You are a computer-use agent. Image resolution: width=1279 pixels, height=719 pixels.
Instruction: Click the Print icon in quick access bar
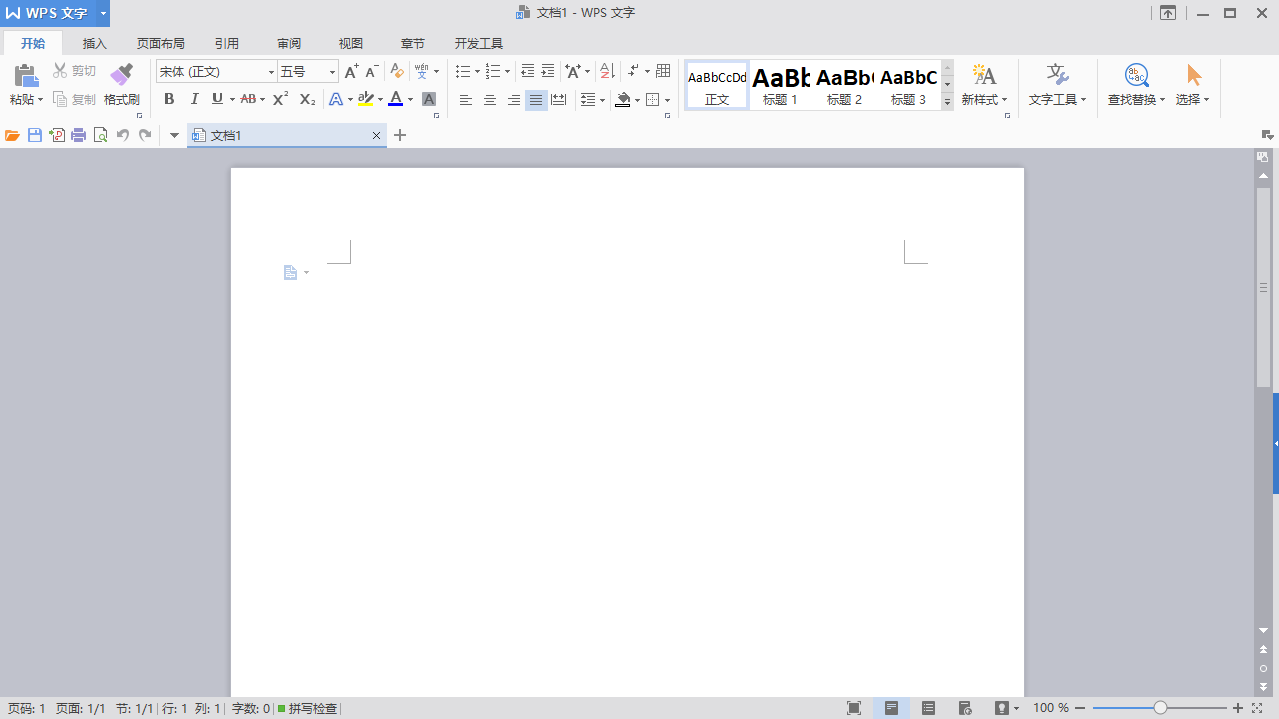[x=79, y=135]
